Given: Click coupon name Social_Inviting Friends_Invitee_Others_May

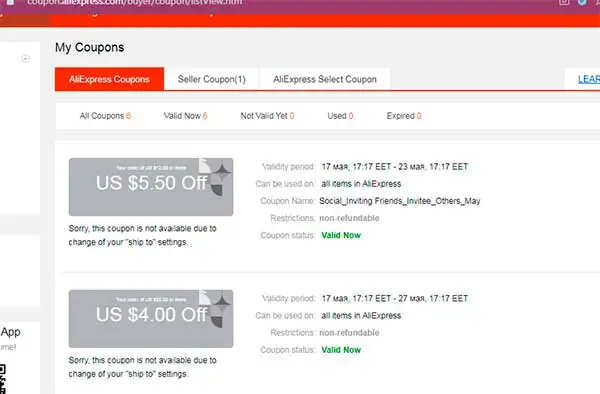Looking at the screenshot, I should click(399, 201).
